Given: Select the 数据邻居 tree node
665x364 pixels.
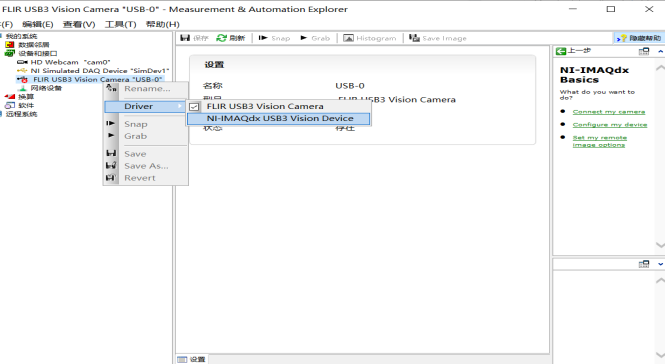Looking at the screenshot, I should pos(34,45).
